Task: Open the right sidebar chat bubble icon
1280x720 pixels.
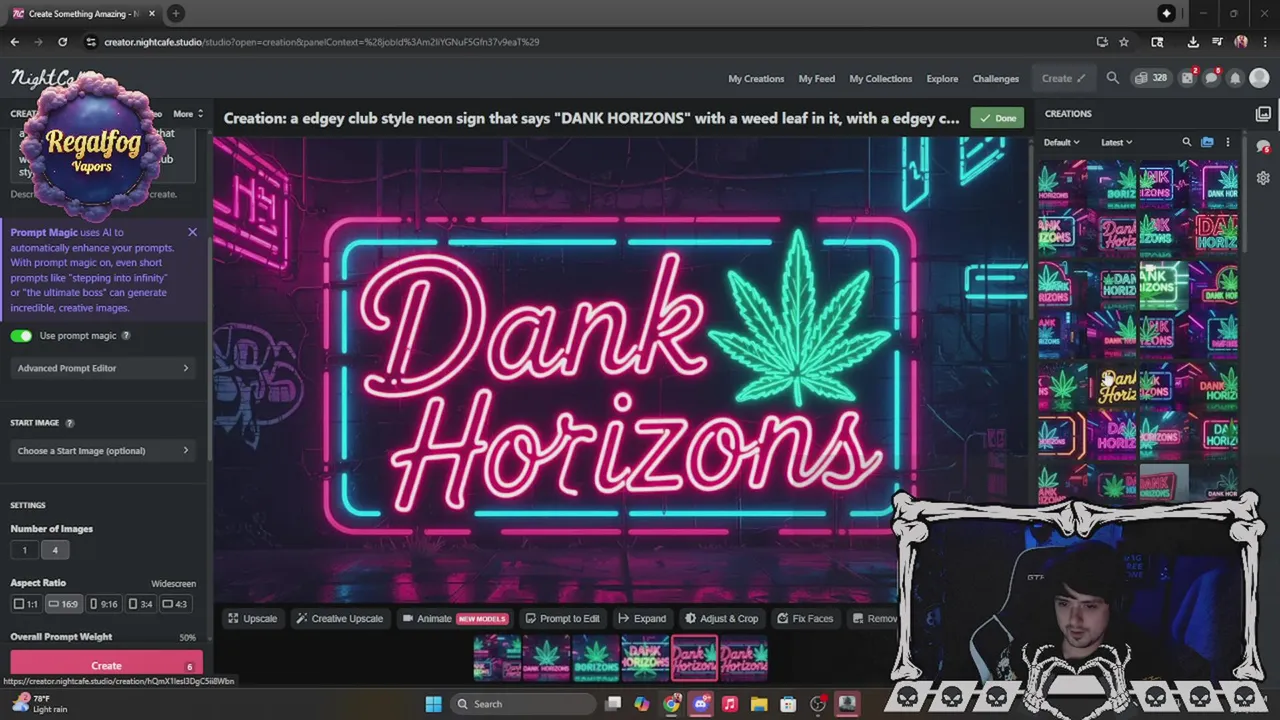Action: coord(1263,147)
